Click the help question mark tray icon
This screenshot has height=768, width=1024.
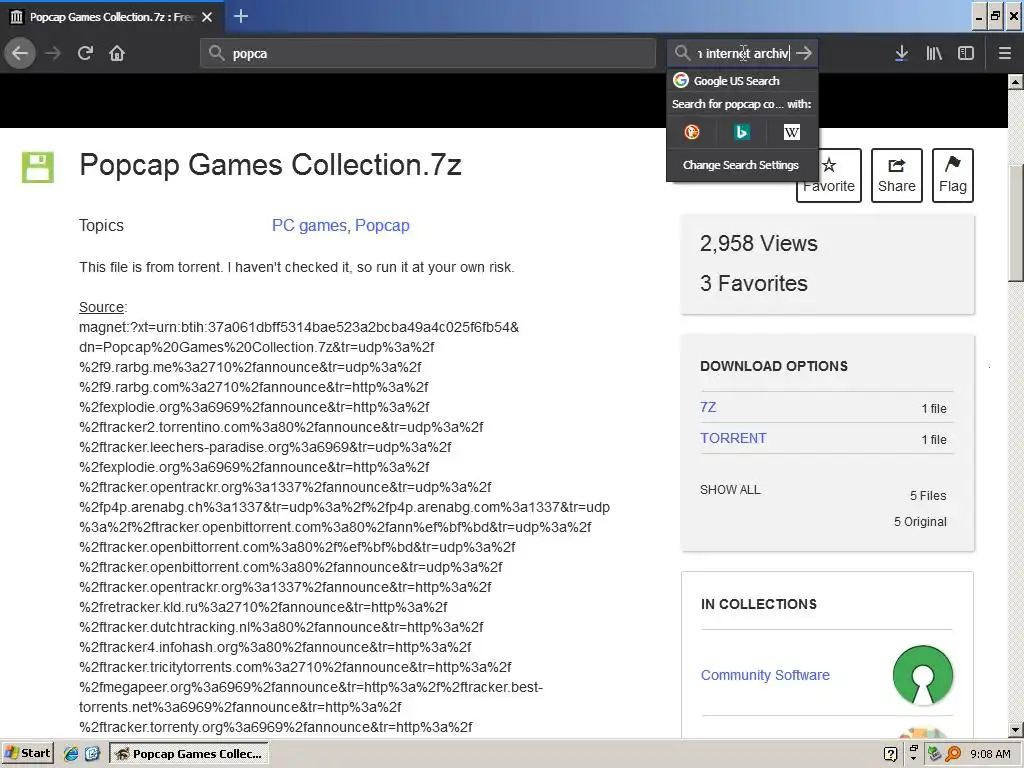pos(890,754)
